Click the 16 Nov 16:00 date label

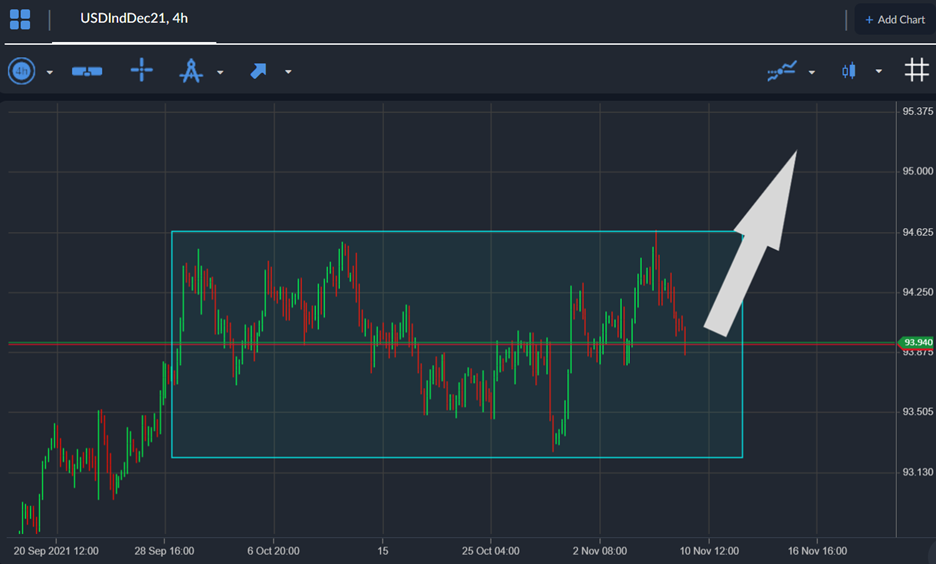[817, 551]
